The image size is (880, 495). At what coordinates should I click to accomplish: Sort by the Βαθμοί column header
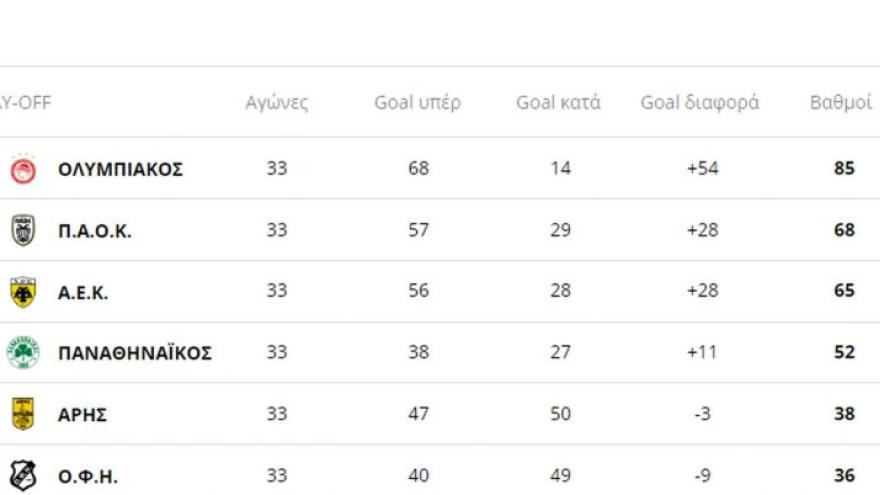pos(841,103)
